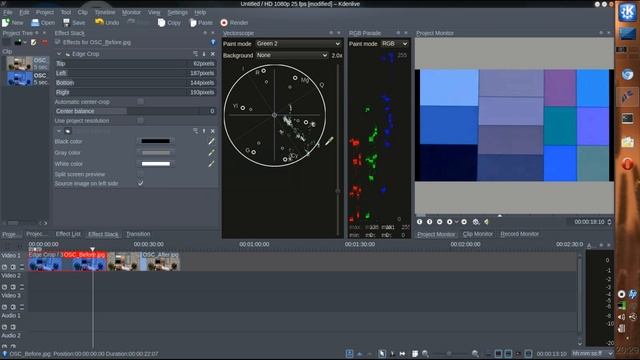Screen dimensions: 640x360
Task: Click the White color swatch
Action: tap(156, 164)
